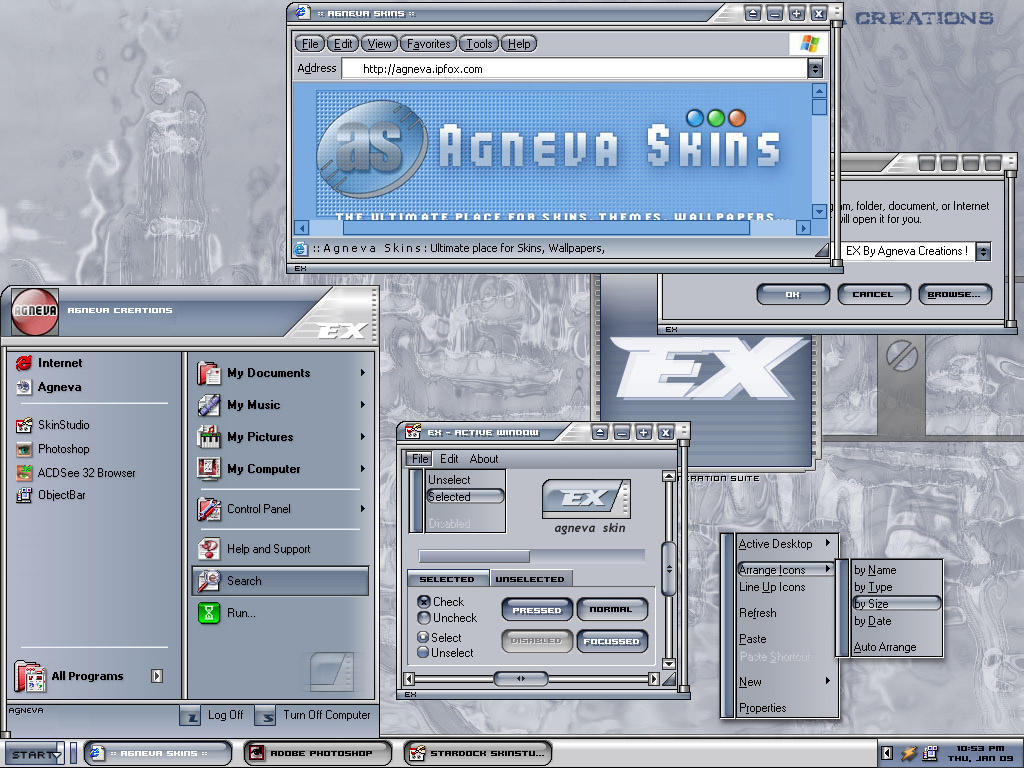Open the Favorites menu in browser
This screenshot has width=1024, height=768.
(x=428, y=44)
